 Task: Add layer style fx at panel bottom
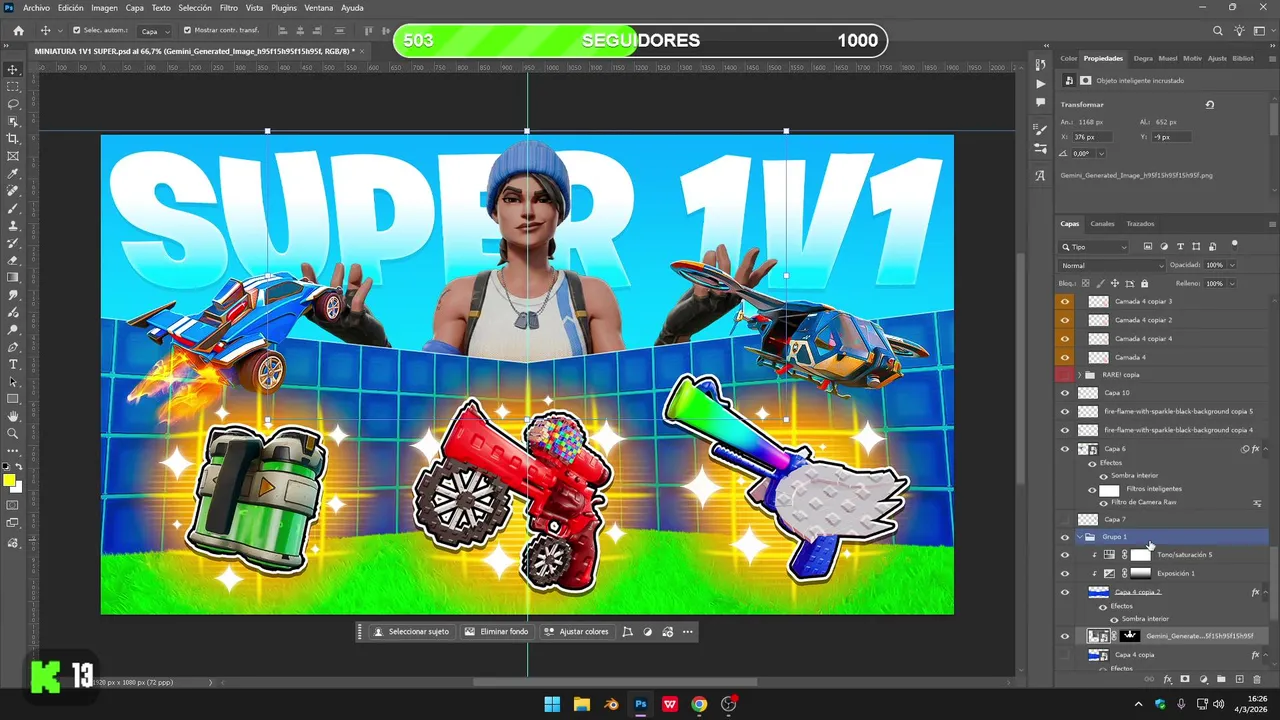(x=1167, y=679)
